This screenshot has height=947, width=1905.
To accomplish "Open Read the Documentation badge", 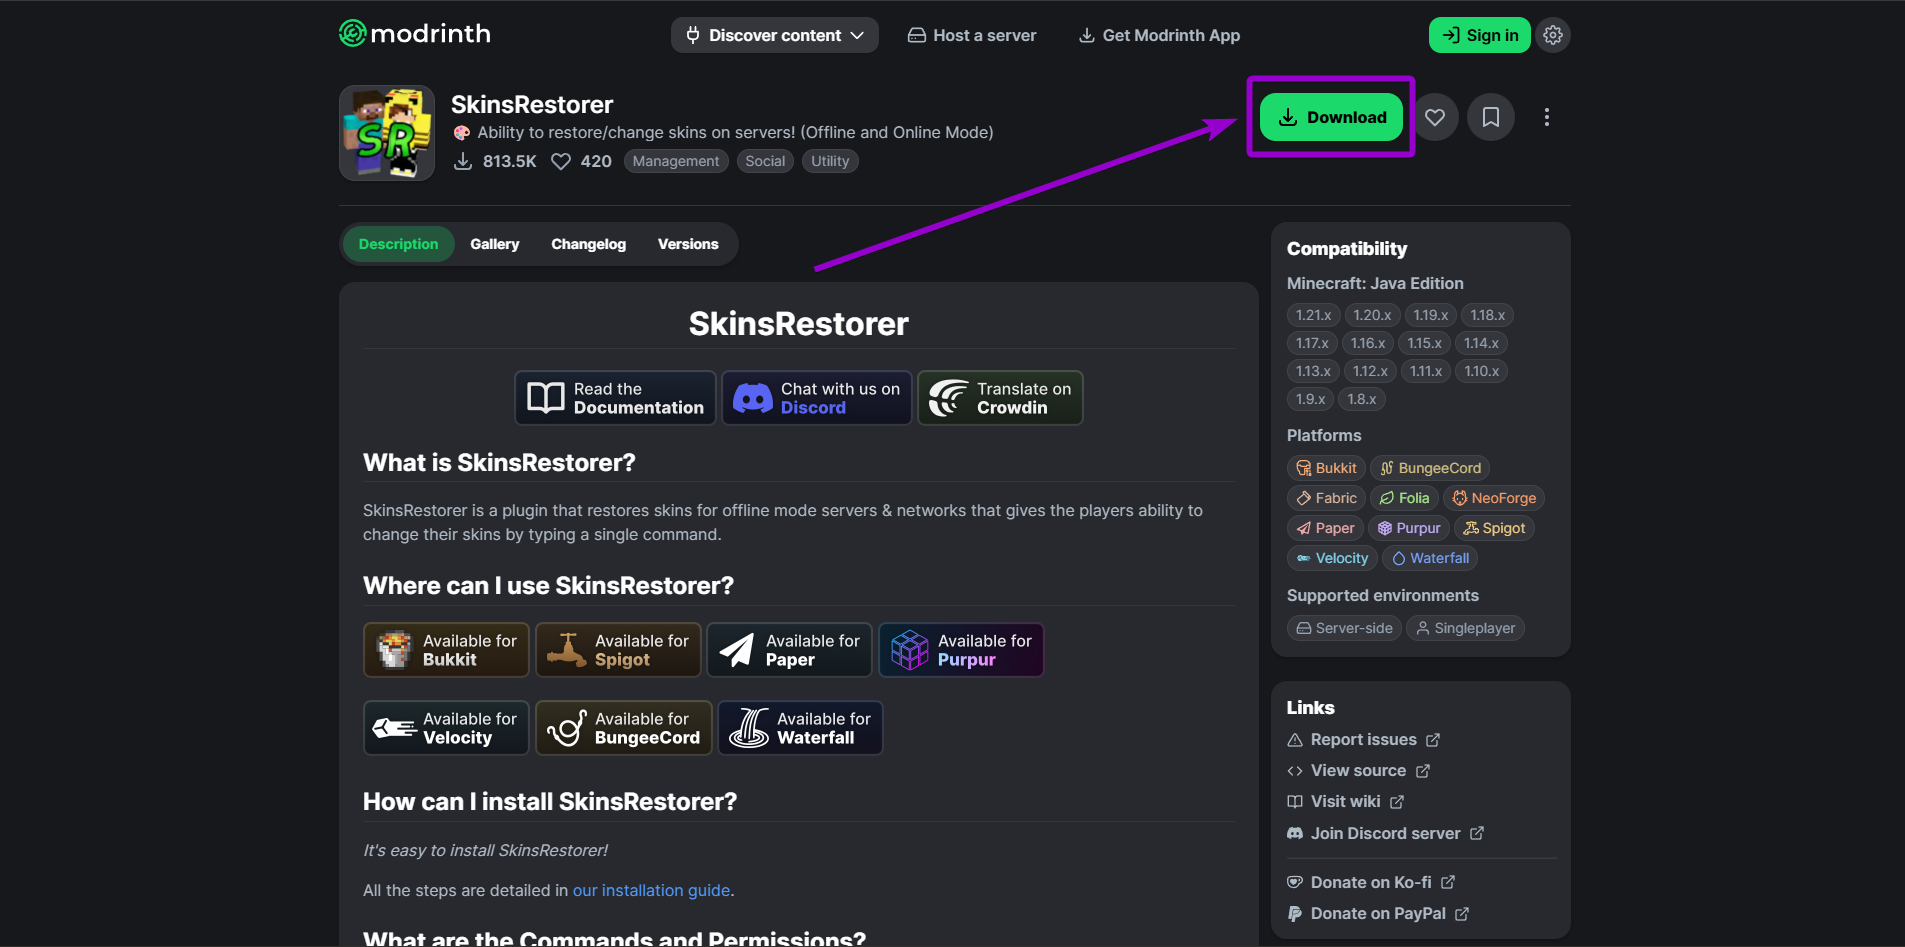I will pyautogui.click(x=615, y=398).
